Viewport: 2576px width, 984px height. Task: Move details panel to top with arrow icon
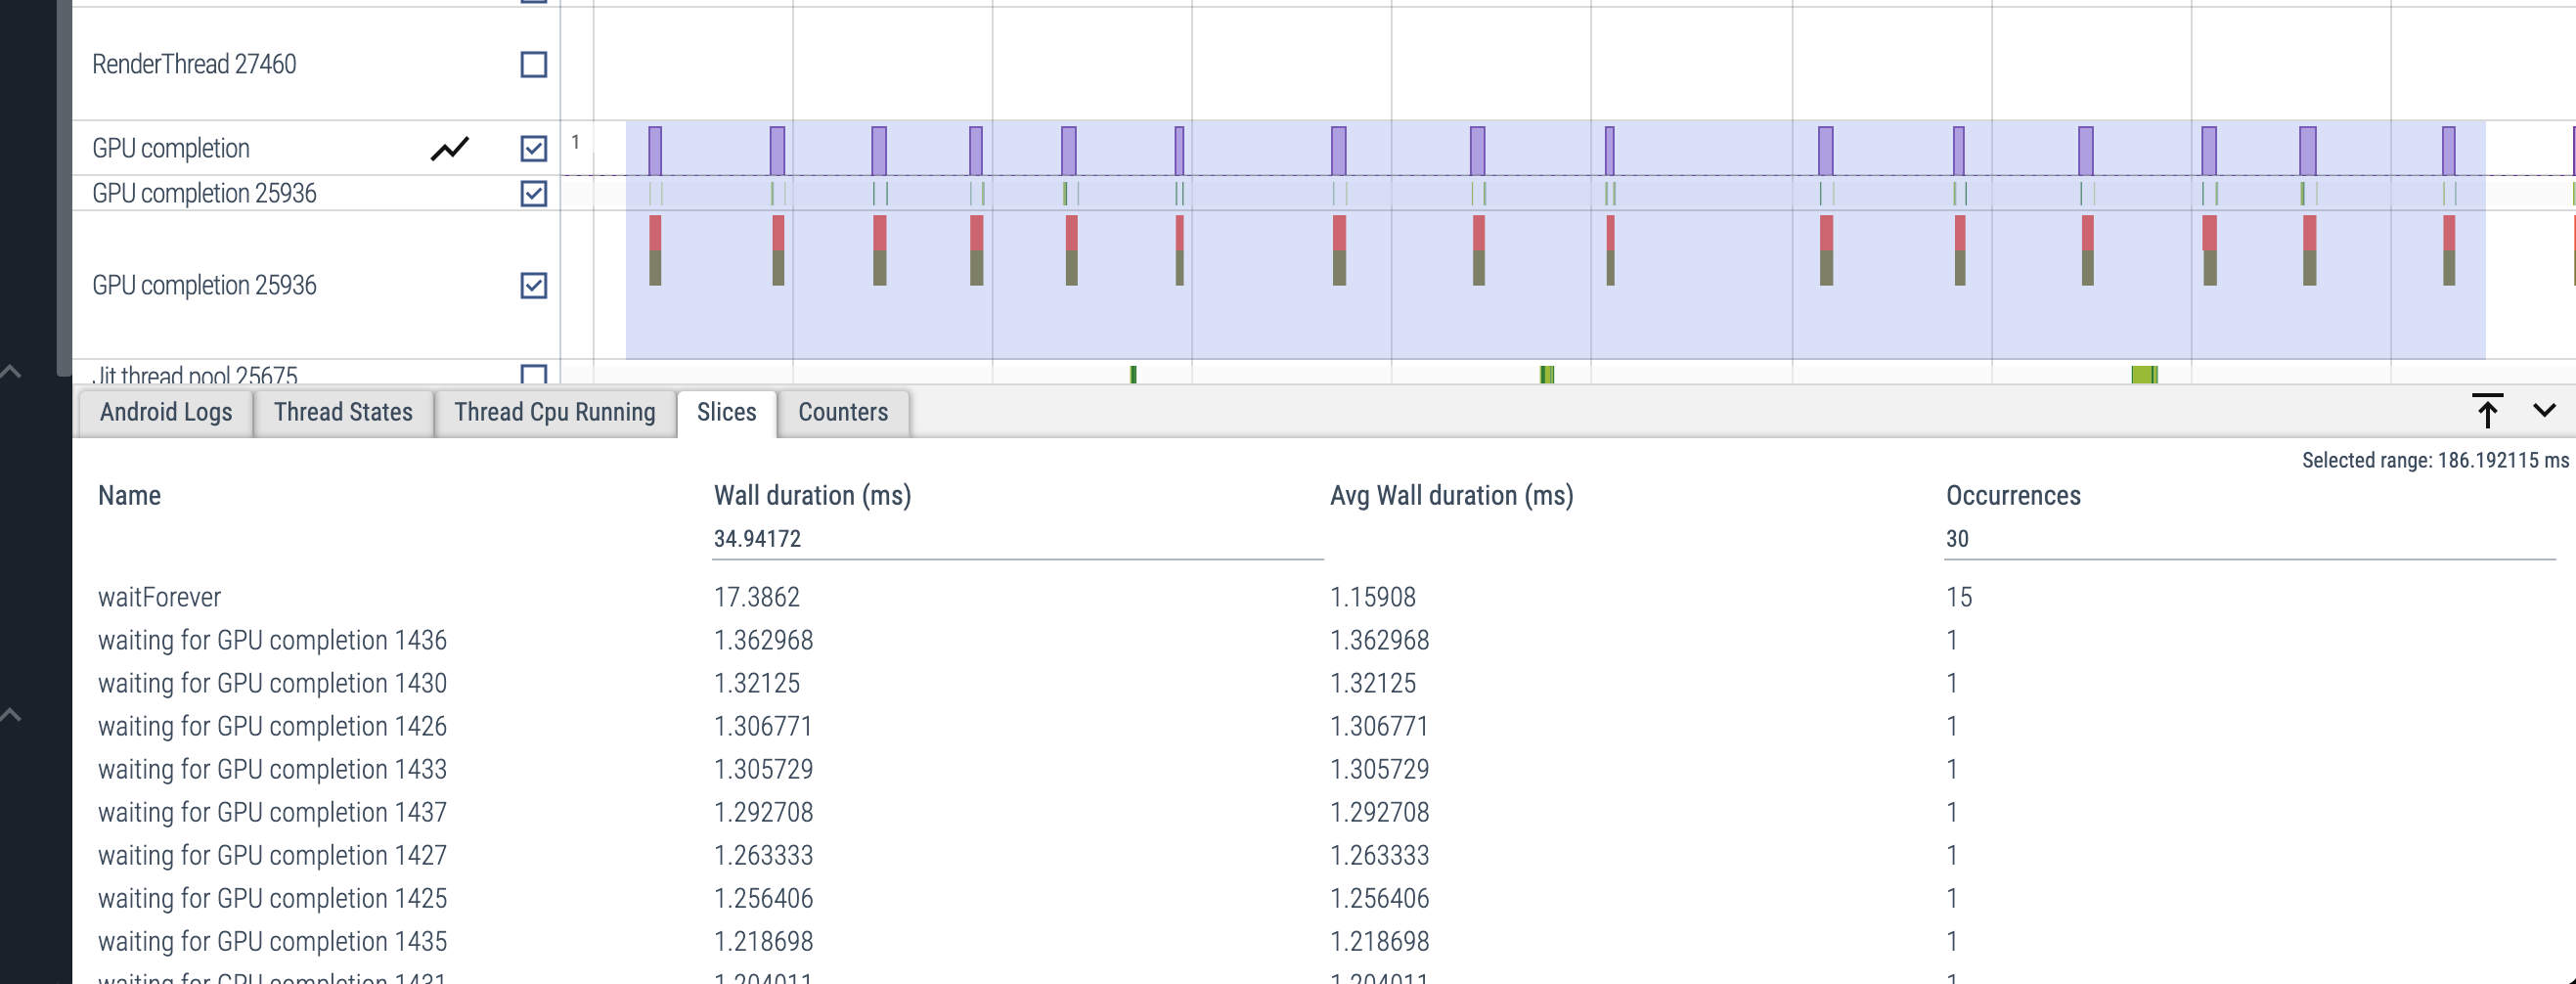point(2487,410)
